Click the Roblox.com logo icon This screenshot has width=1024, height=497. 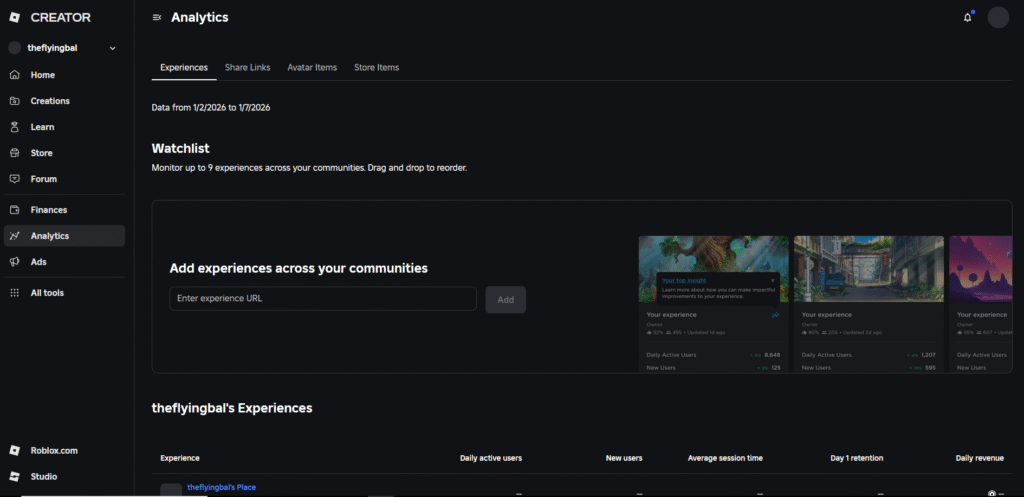coord(14,451)
